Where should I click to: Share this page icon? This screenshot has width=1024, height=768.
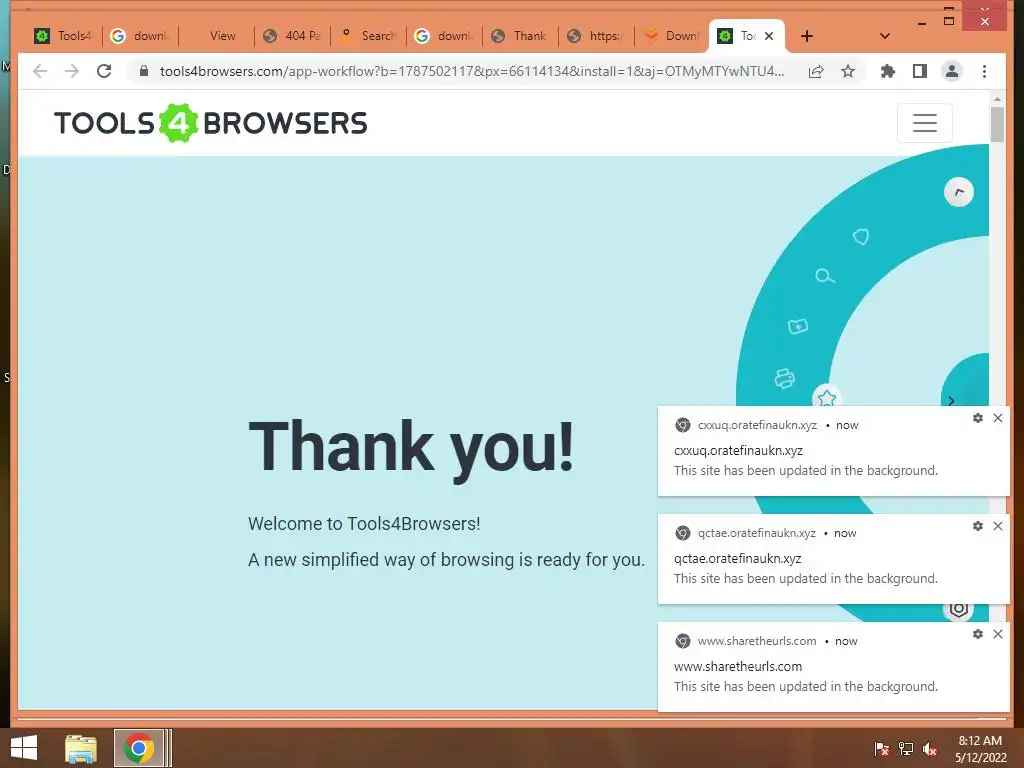pos(816,71)
